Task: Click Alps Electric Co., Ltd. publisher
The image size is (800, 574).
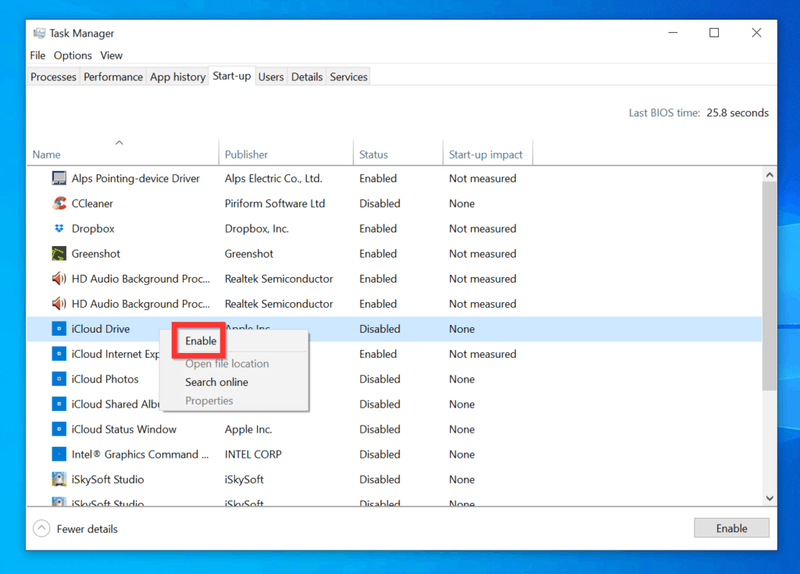Action: 273,179
